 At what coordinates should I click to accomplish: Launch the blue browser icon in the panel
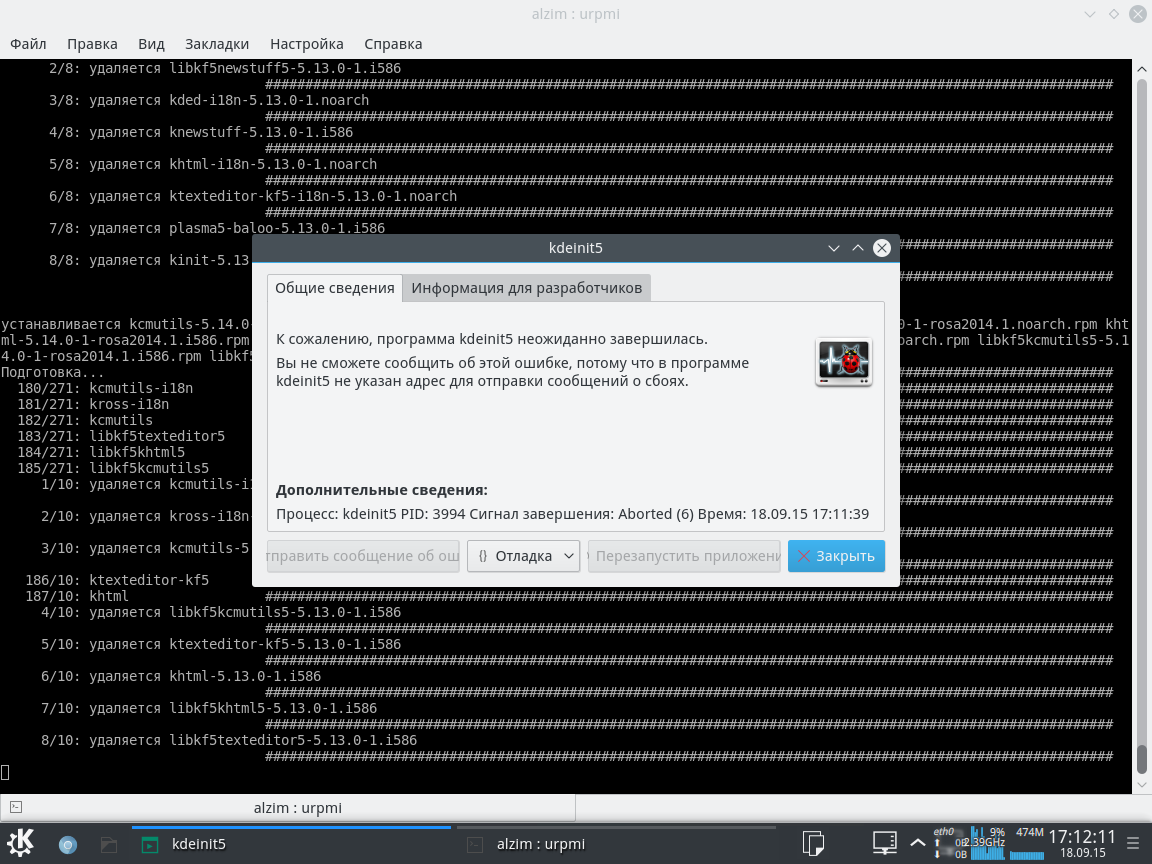coord(68,845)
